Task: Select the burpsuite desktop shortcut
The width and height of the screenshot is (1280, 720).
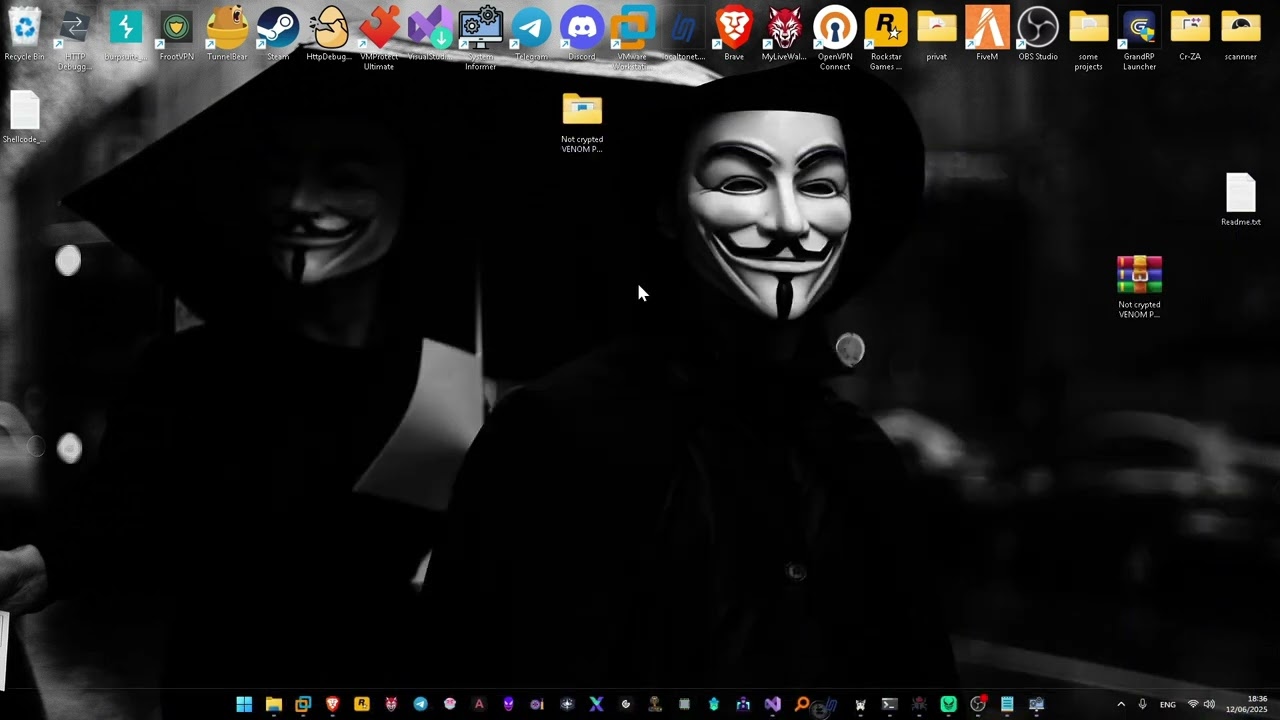Action: click(x=125, y=34)
